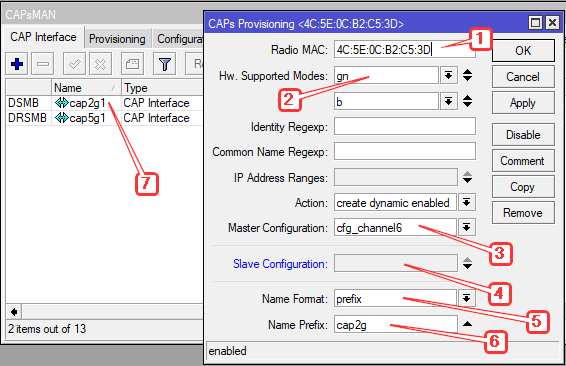
Task: Click the Cancel button
Action: (x=523, y=77)
